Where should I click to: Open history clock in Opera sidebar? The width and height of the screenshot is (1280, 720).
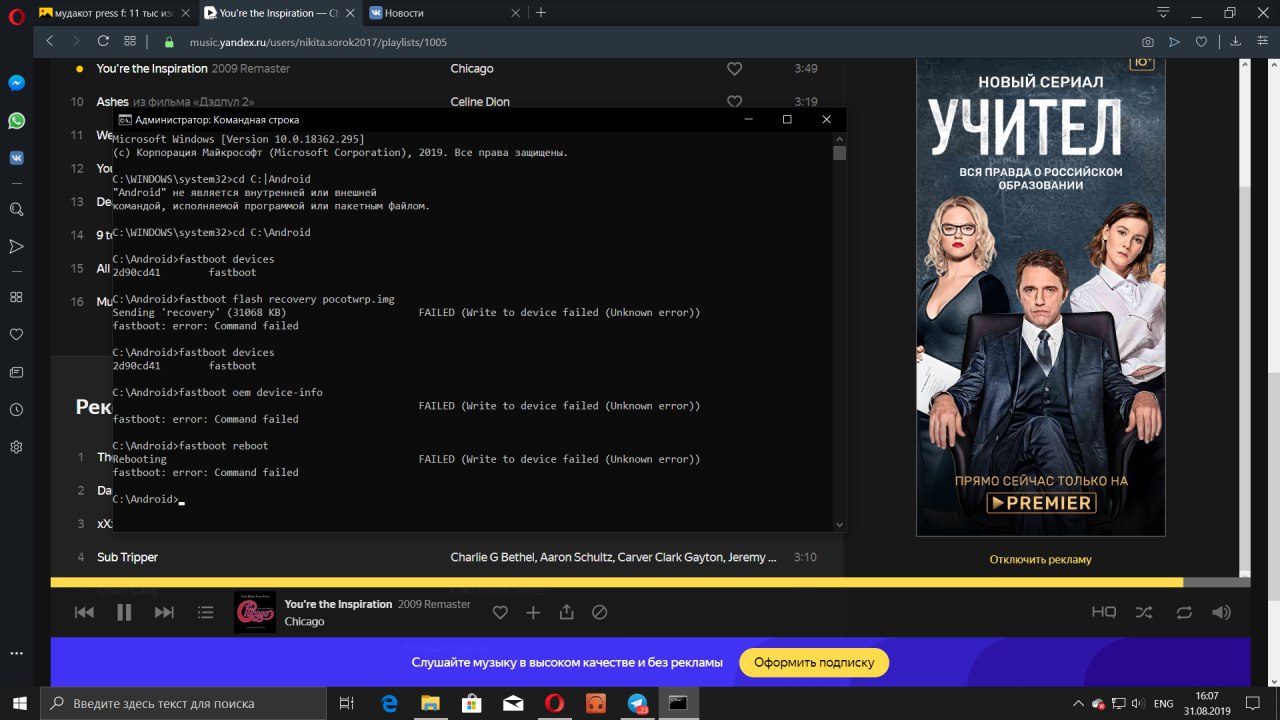(16, 410)
